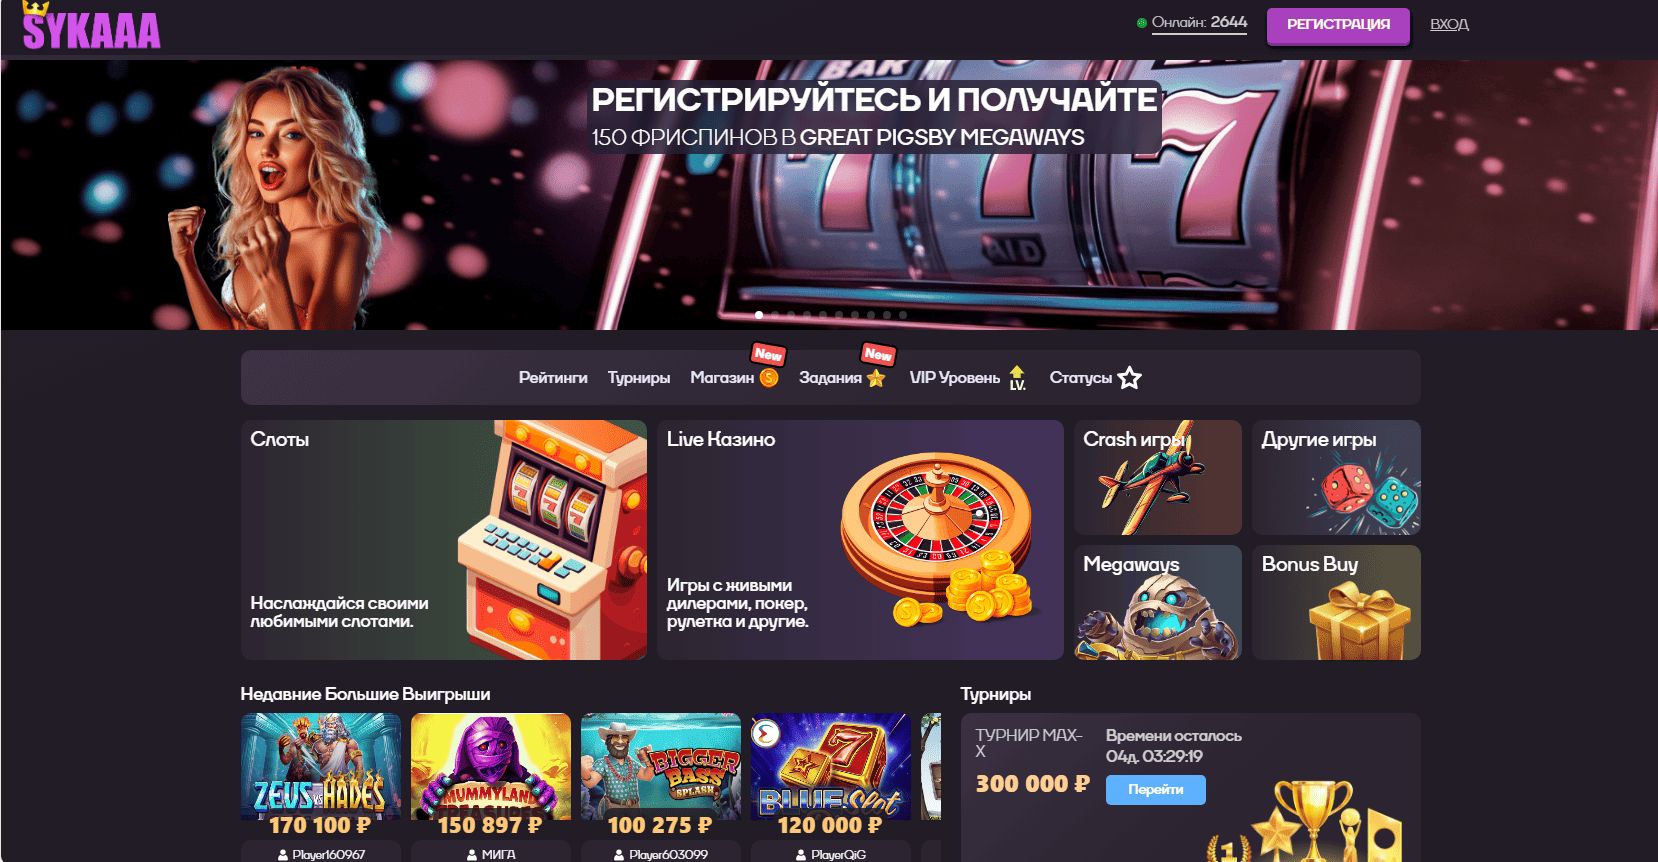Select the last banner carousel dot
The image size is (1658, 862).
pyautogui.click(x=903, y=315)
